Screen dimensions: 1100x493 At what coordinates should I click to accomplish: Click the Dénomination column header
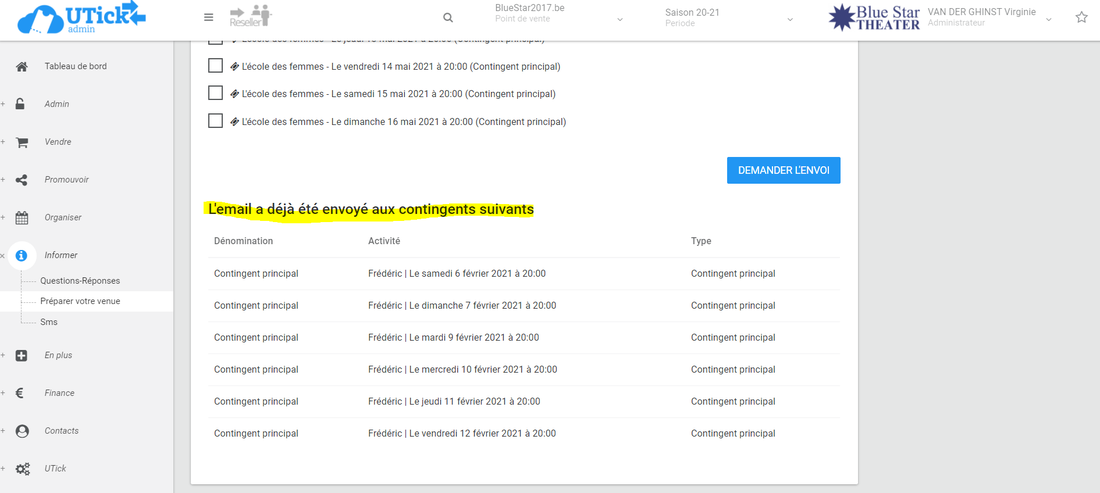(243, 241)
